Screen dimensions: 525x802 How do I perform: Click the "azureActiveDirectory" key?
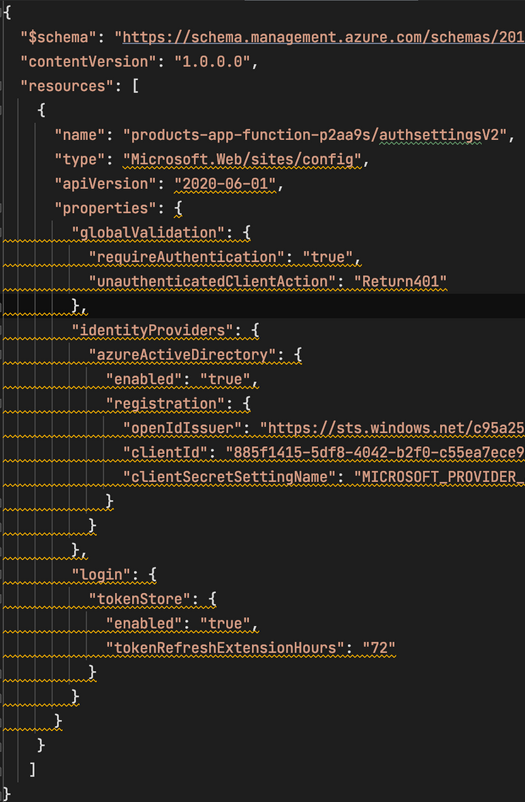click(x=182, y=355)
